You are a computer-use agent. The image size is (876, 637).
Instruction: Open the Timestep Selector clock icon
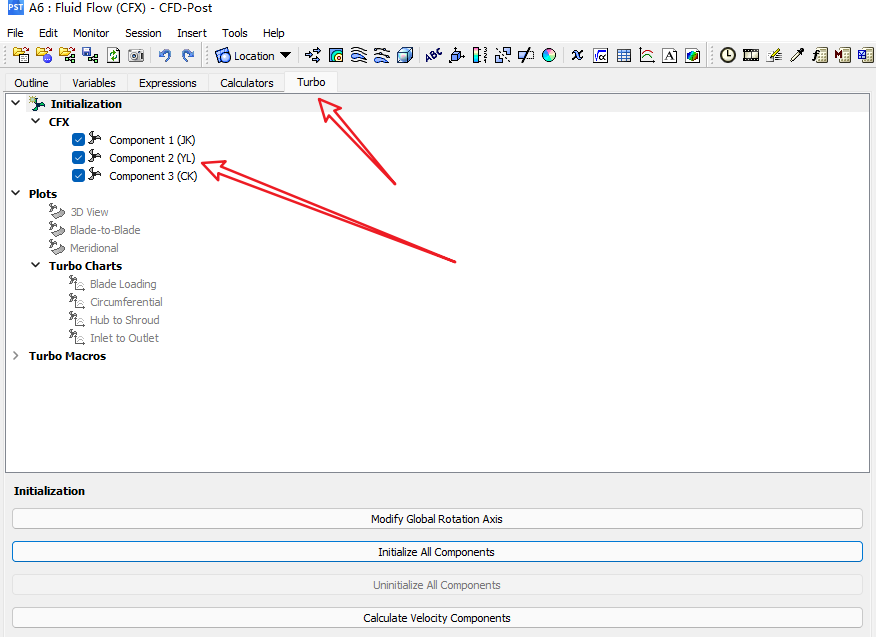pos(727,56)
